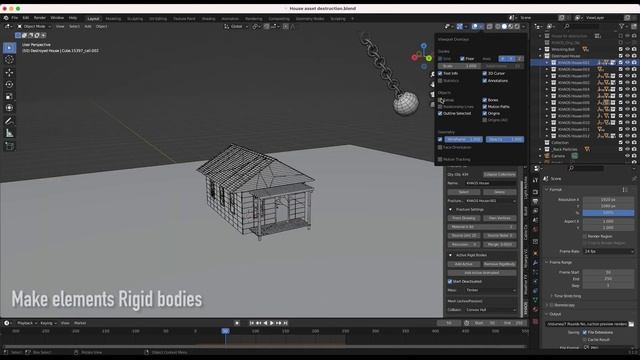Toggle File Extensions checkbox in Output
Viewport: 640px width, 360px height.
(x=585, y=333)
